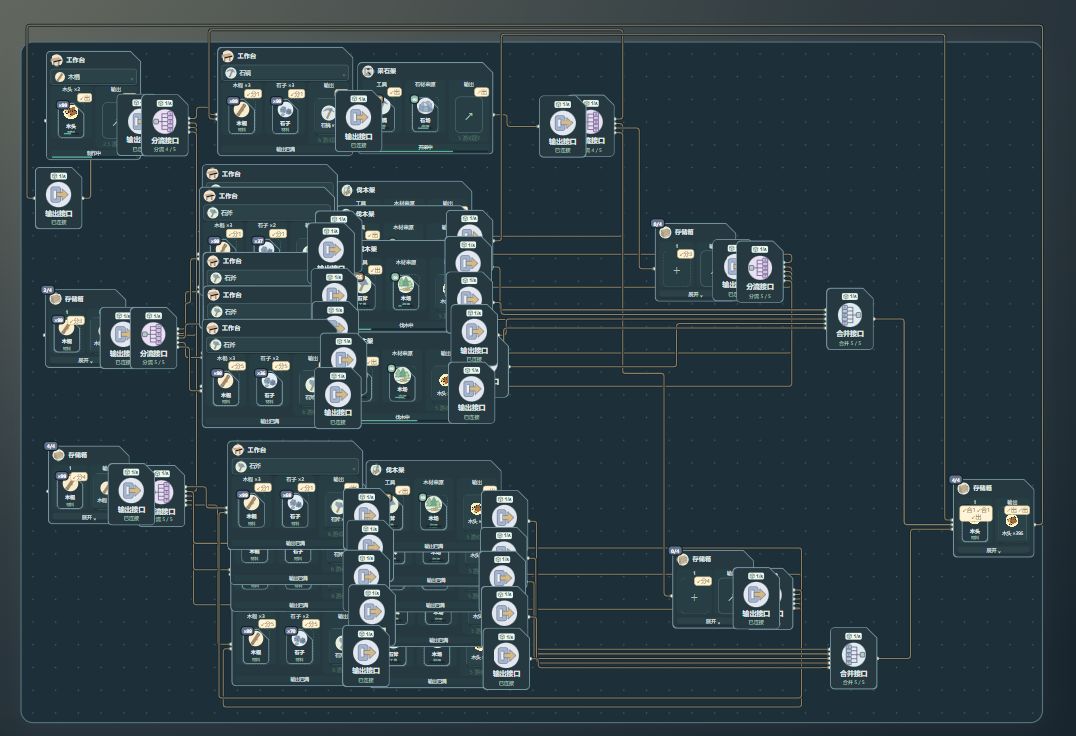Click the 输出接口 covering the 石镐 workbench output
1076x736 pixels.
pyautogui.click(x=358, y=119)
